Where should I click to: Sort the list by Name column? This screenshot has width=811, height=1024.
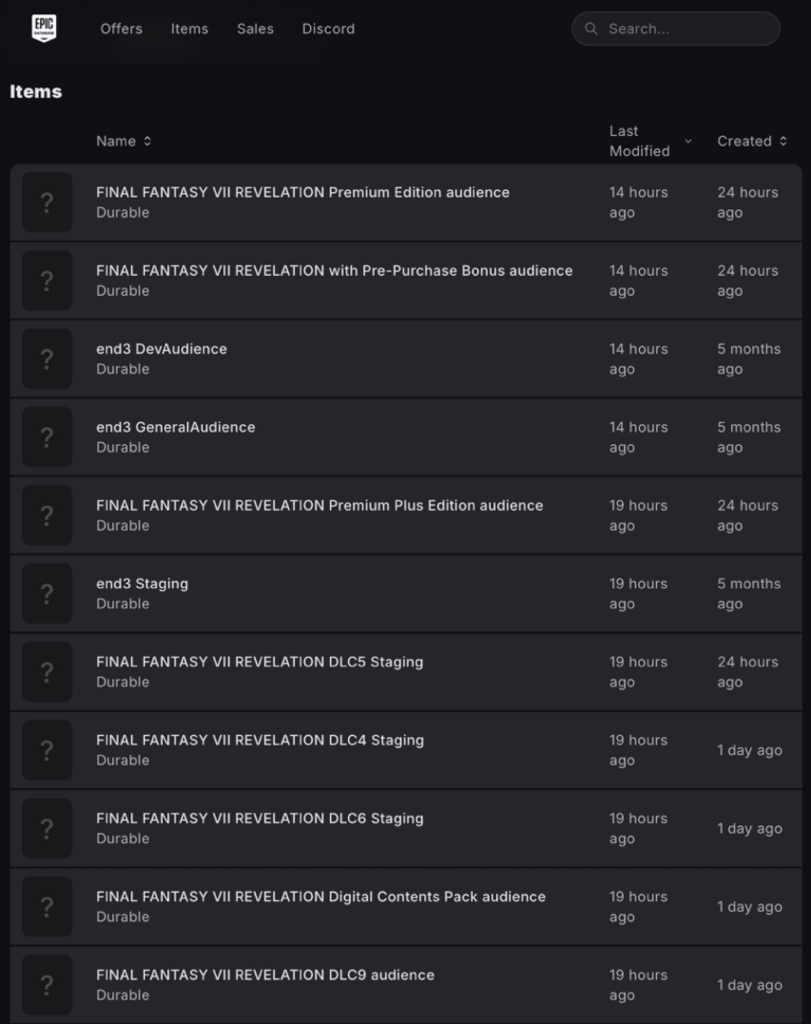[123, 141]
